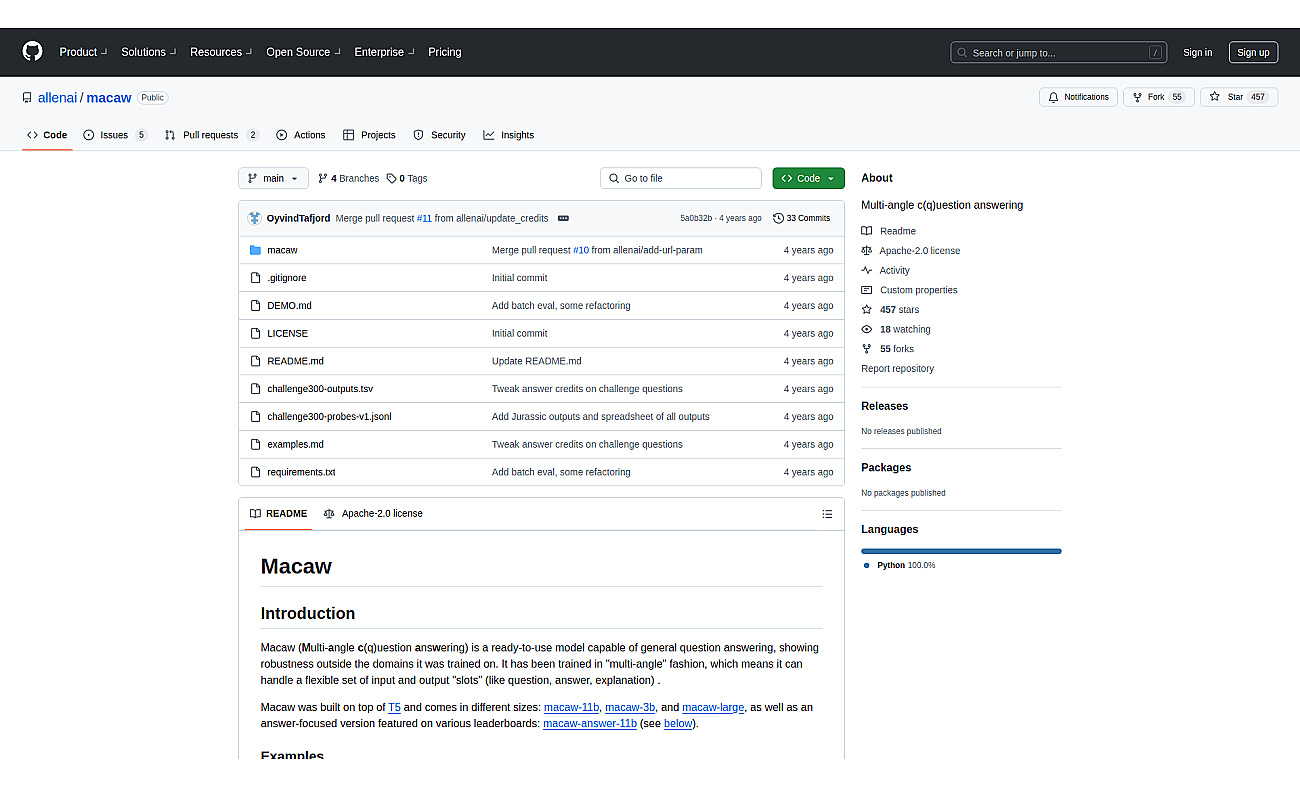
Task: Open DEMO.md file
Action: (x=289, y=306)
